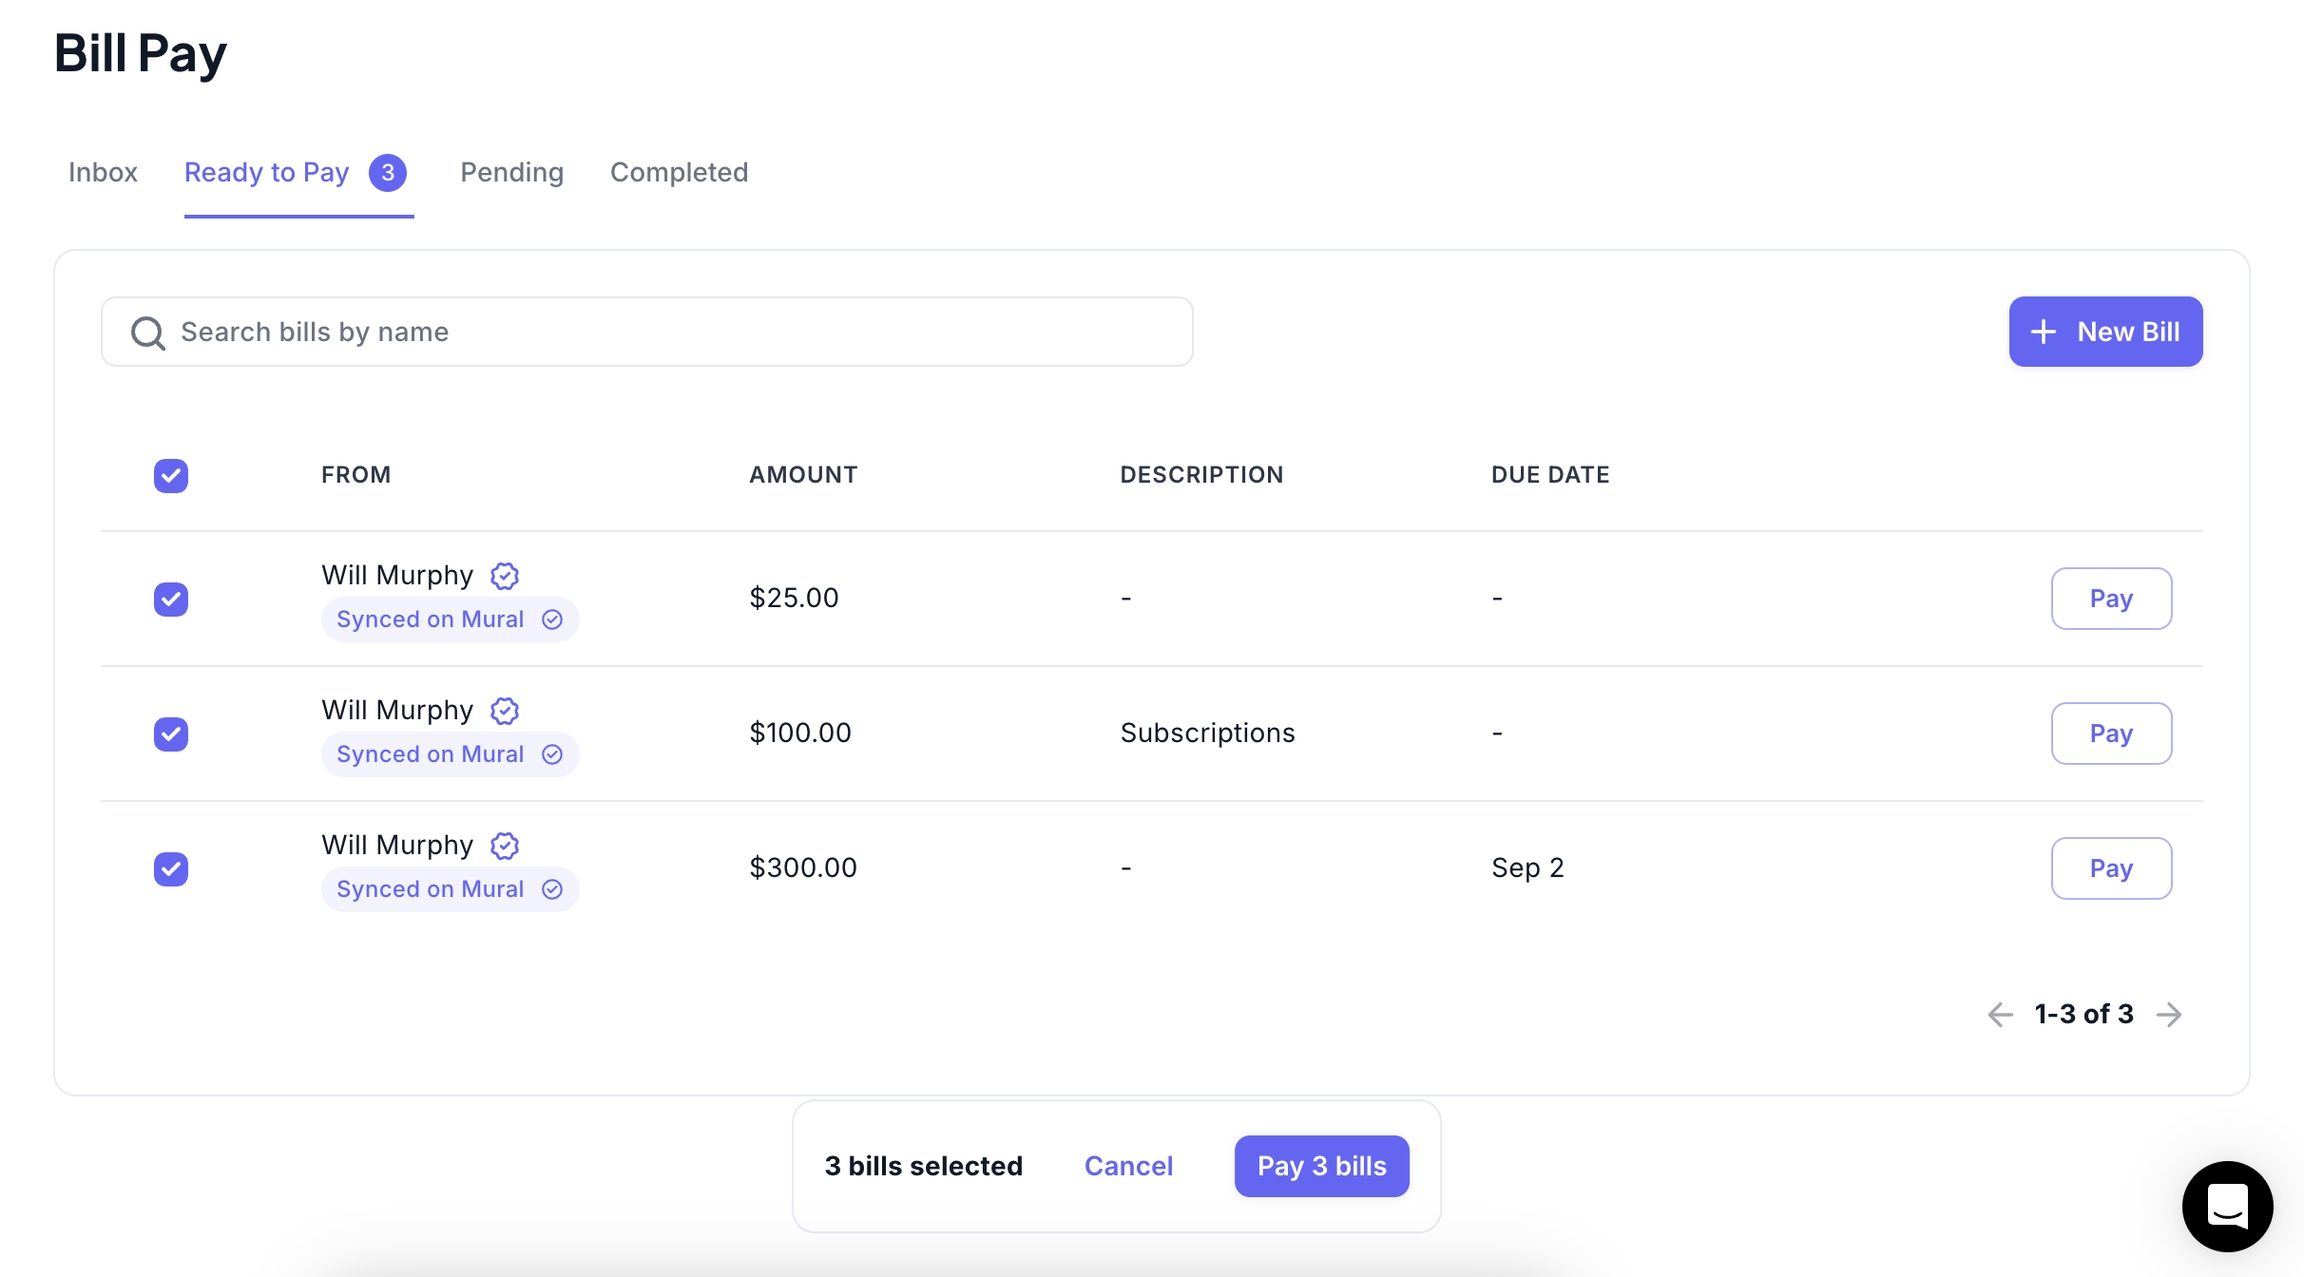Open the chat support bubble
Viewport: 2304px width, 1277px height.
2226,1205
